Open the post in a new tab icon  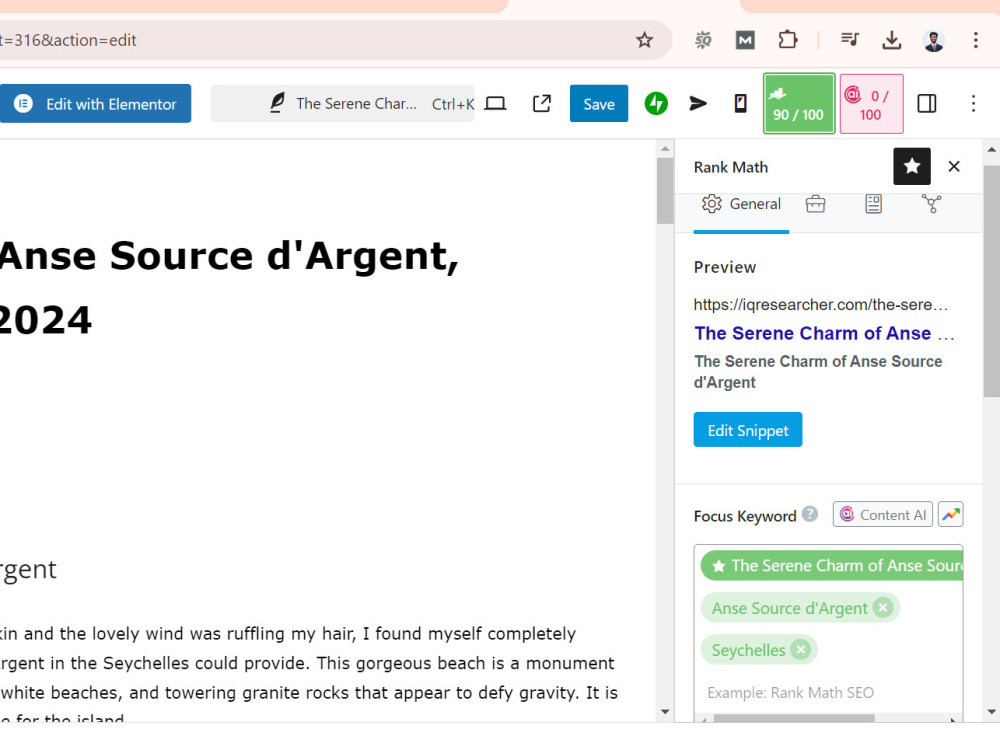click(541, 103)
